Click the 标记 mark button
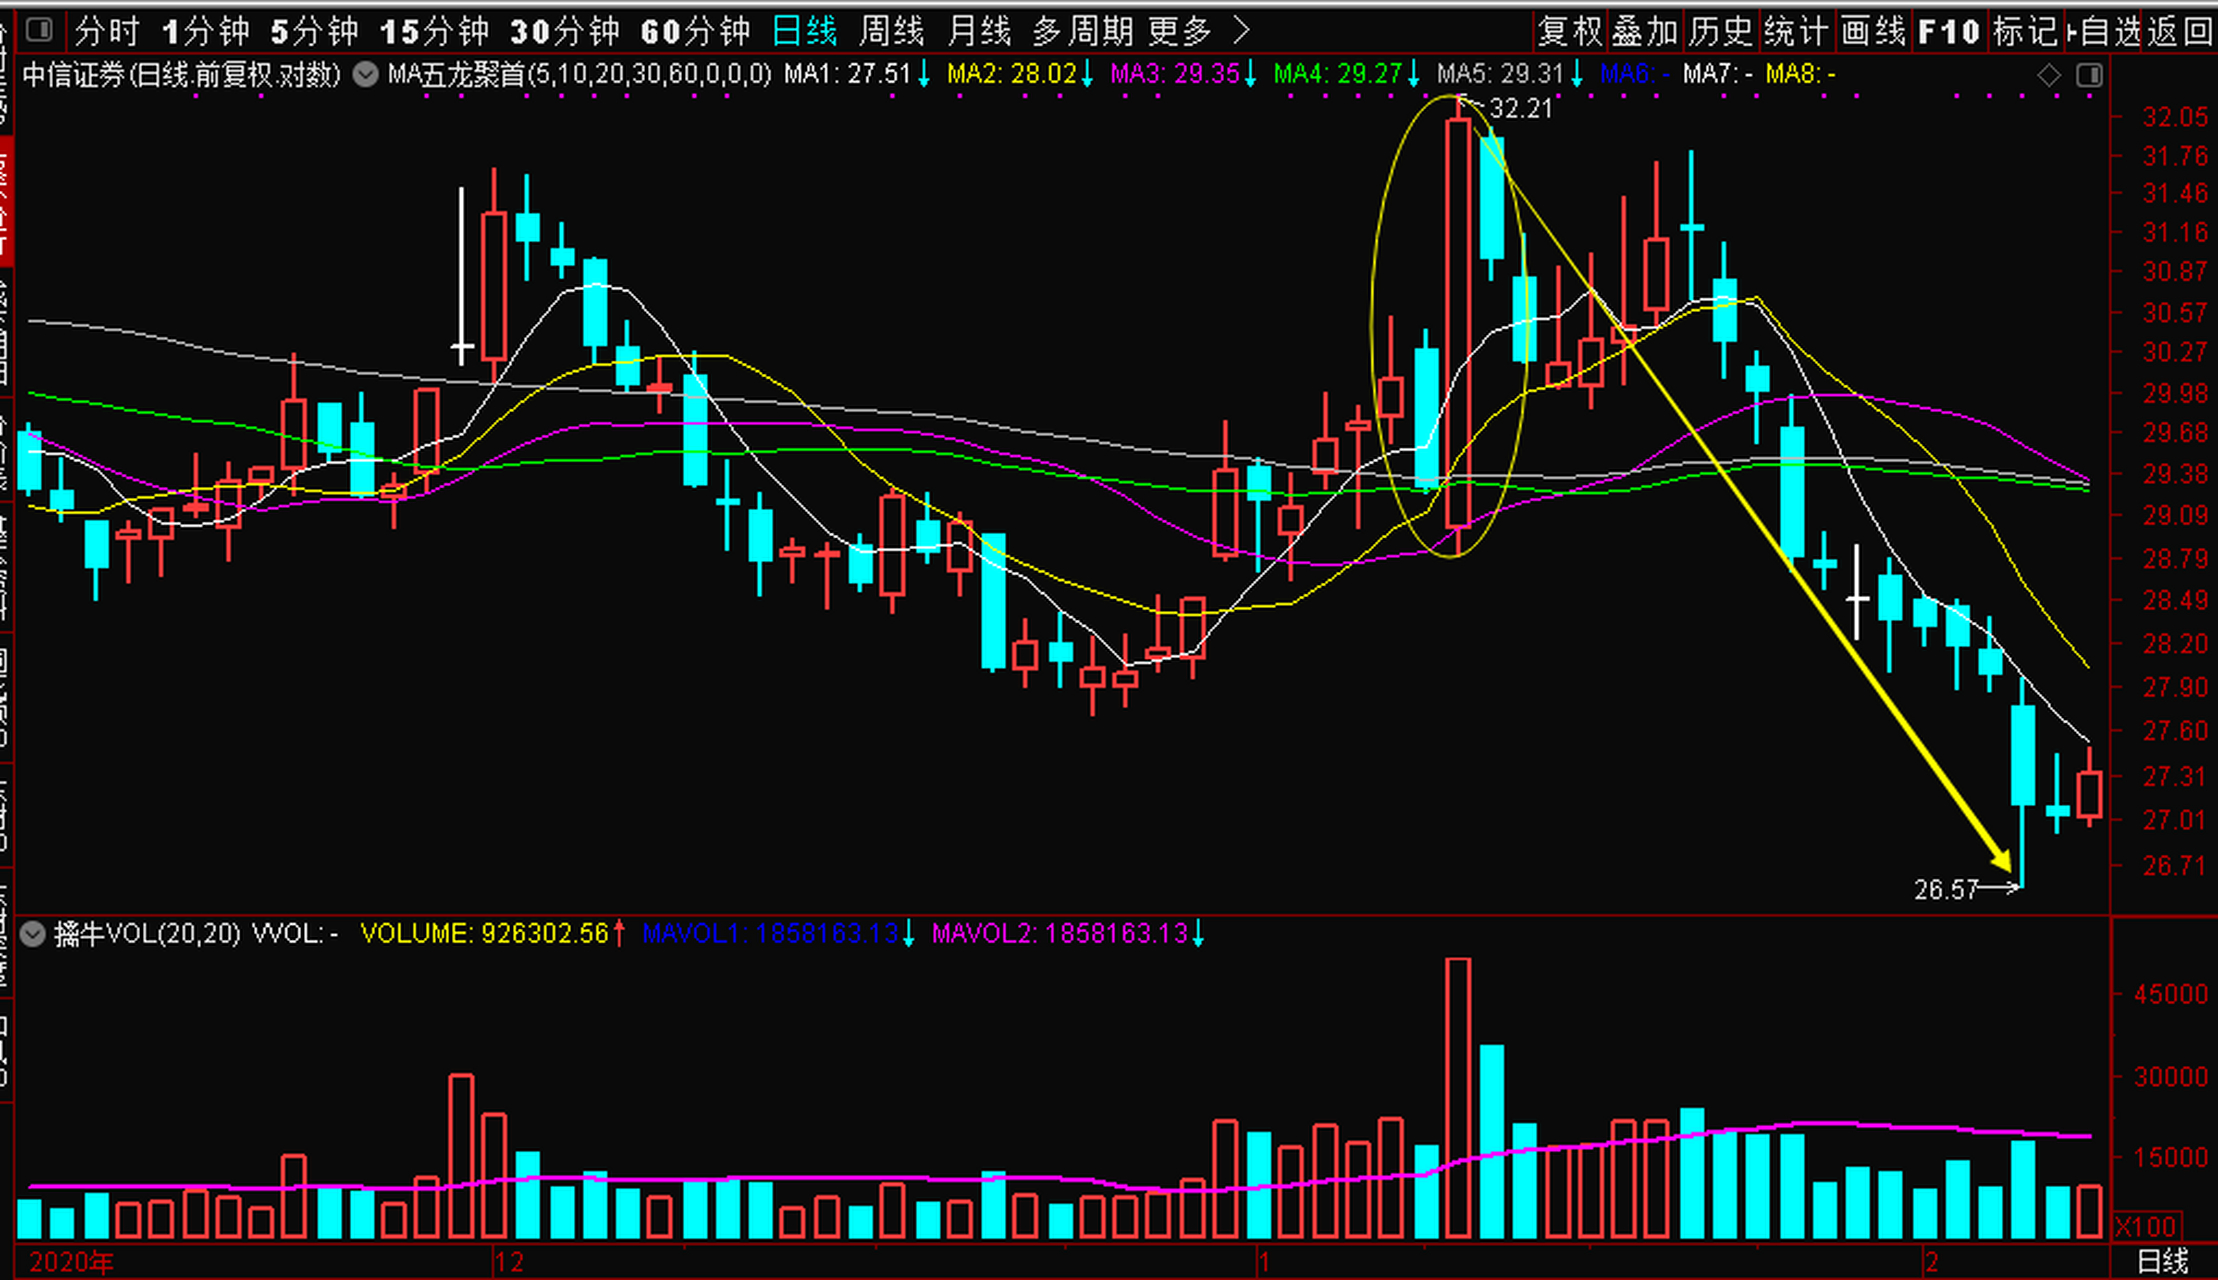The width and height of the screenshot is (2218, 1280). click(2024, 31)
